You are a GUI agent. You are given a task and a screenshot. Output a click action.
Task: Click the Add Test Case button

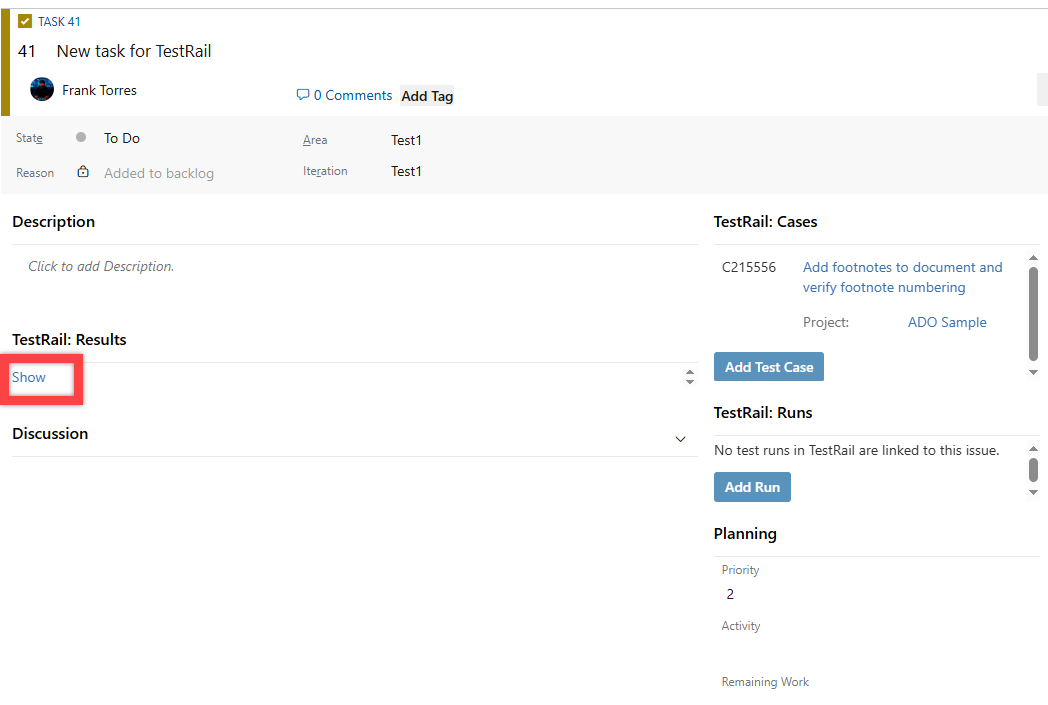[769, 367]
